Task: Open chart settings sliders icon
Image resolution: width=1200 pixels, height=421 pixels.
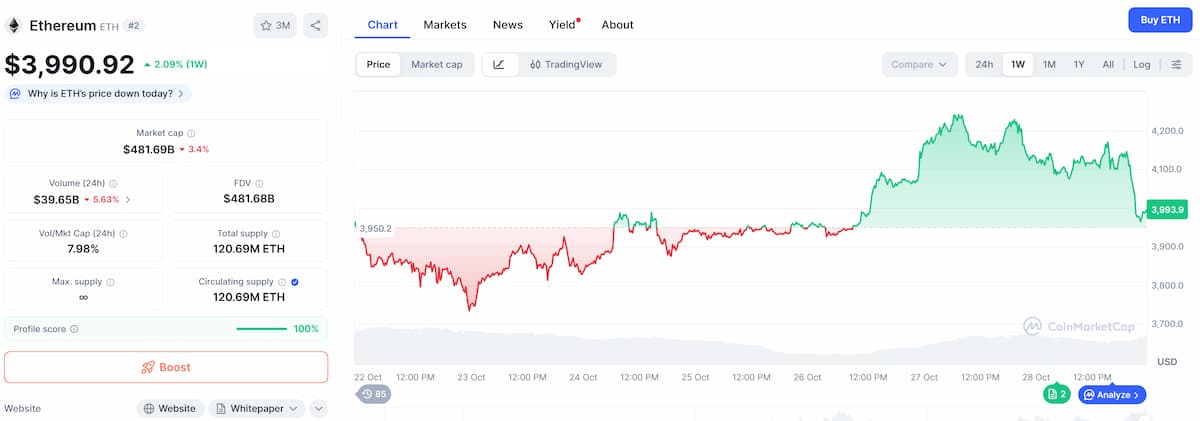Action: click(1176, 65)
